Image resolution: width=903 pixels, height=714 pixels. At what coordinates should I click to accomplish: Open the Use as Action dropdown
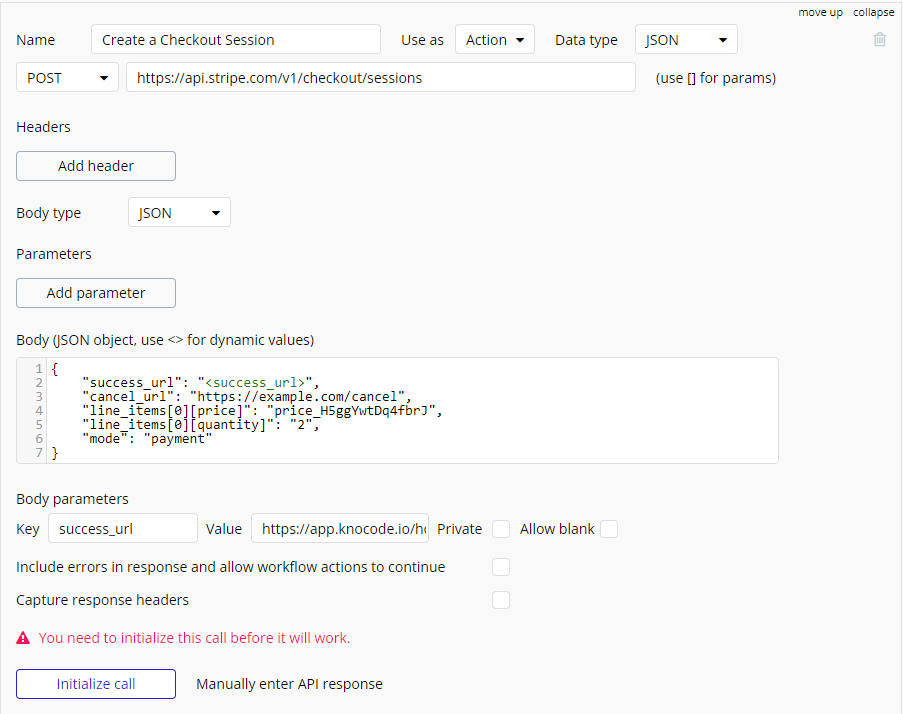[495, 39]
